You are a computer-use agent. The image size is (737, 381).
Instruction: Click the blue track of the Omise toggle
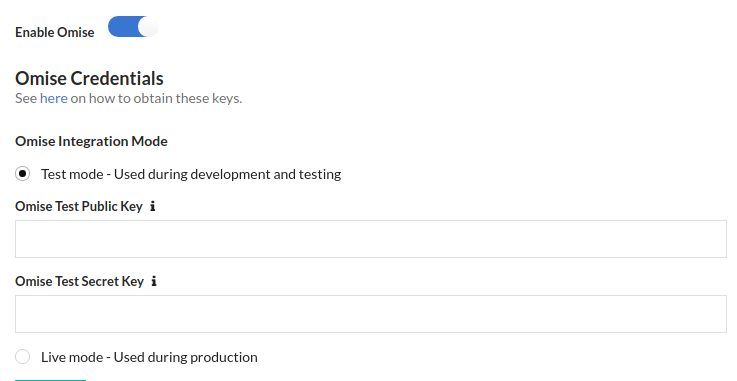pos(123,27)
